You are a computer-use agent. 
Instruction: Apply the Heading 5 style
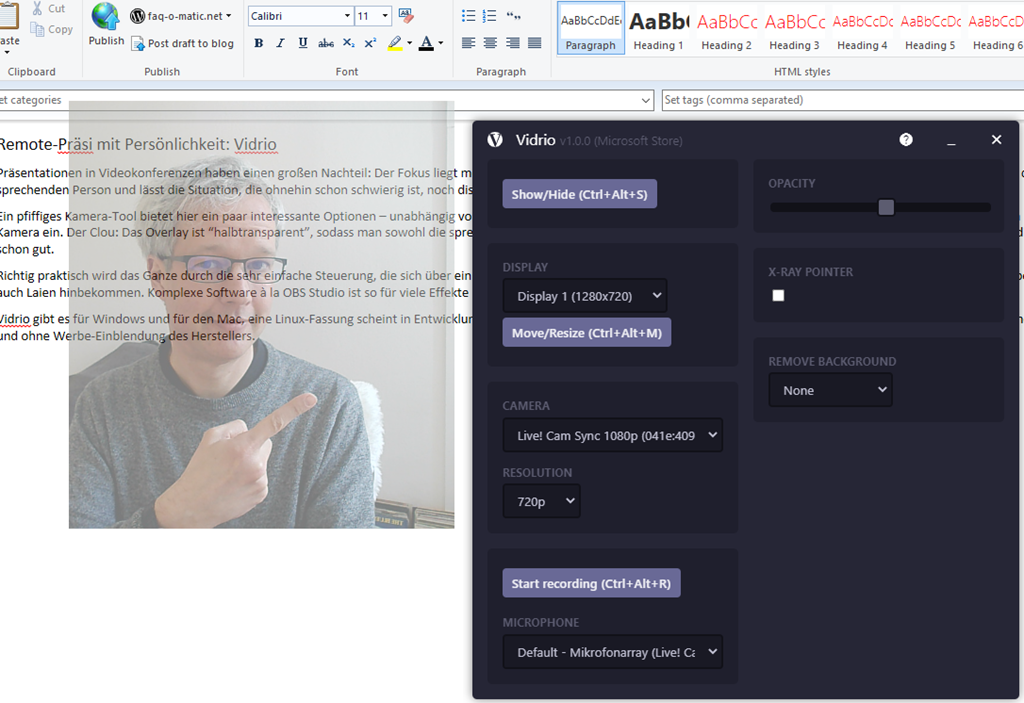(930, 28)
